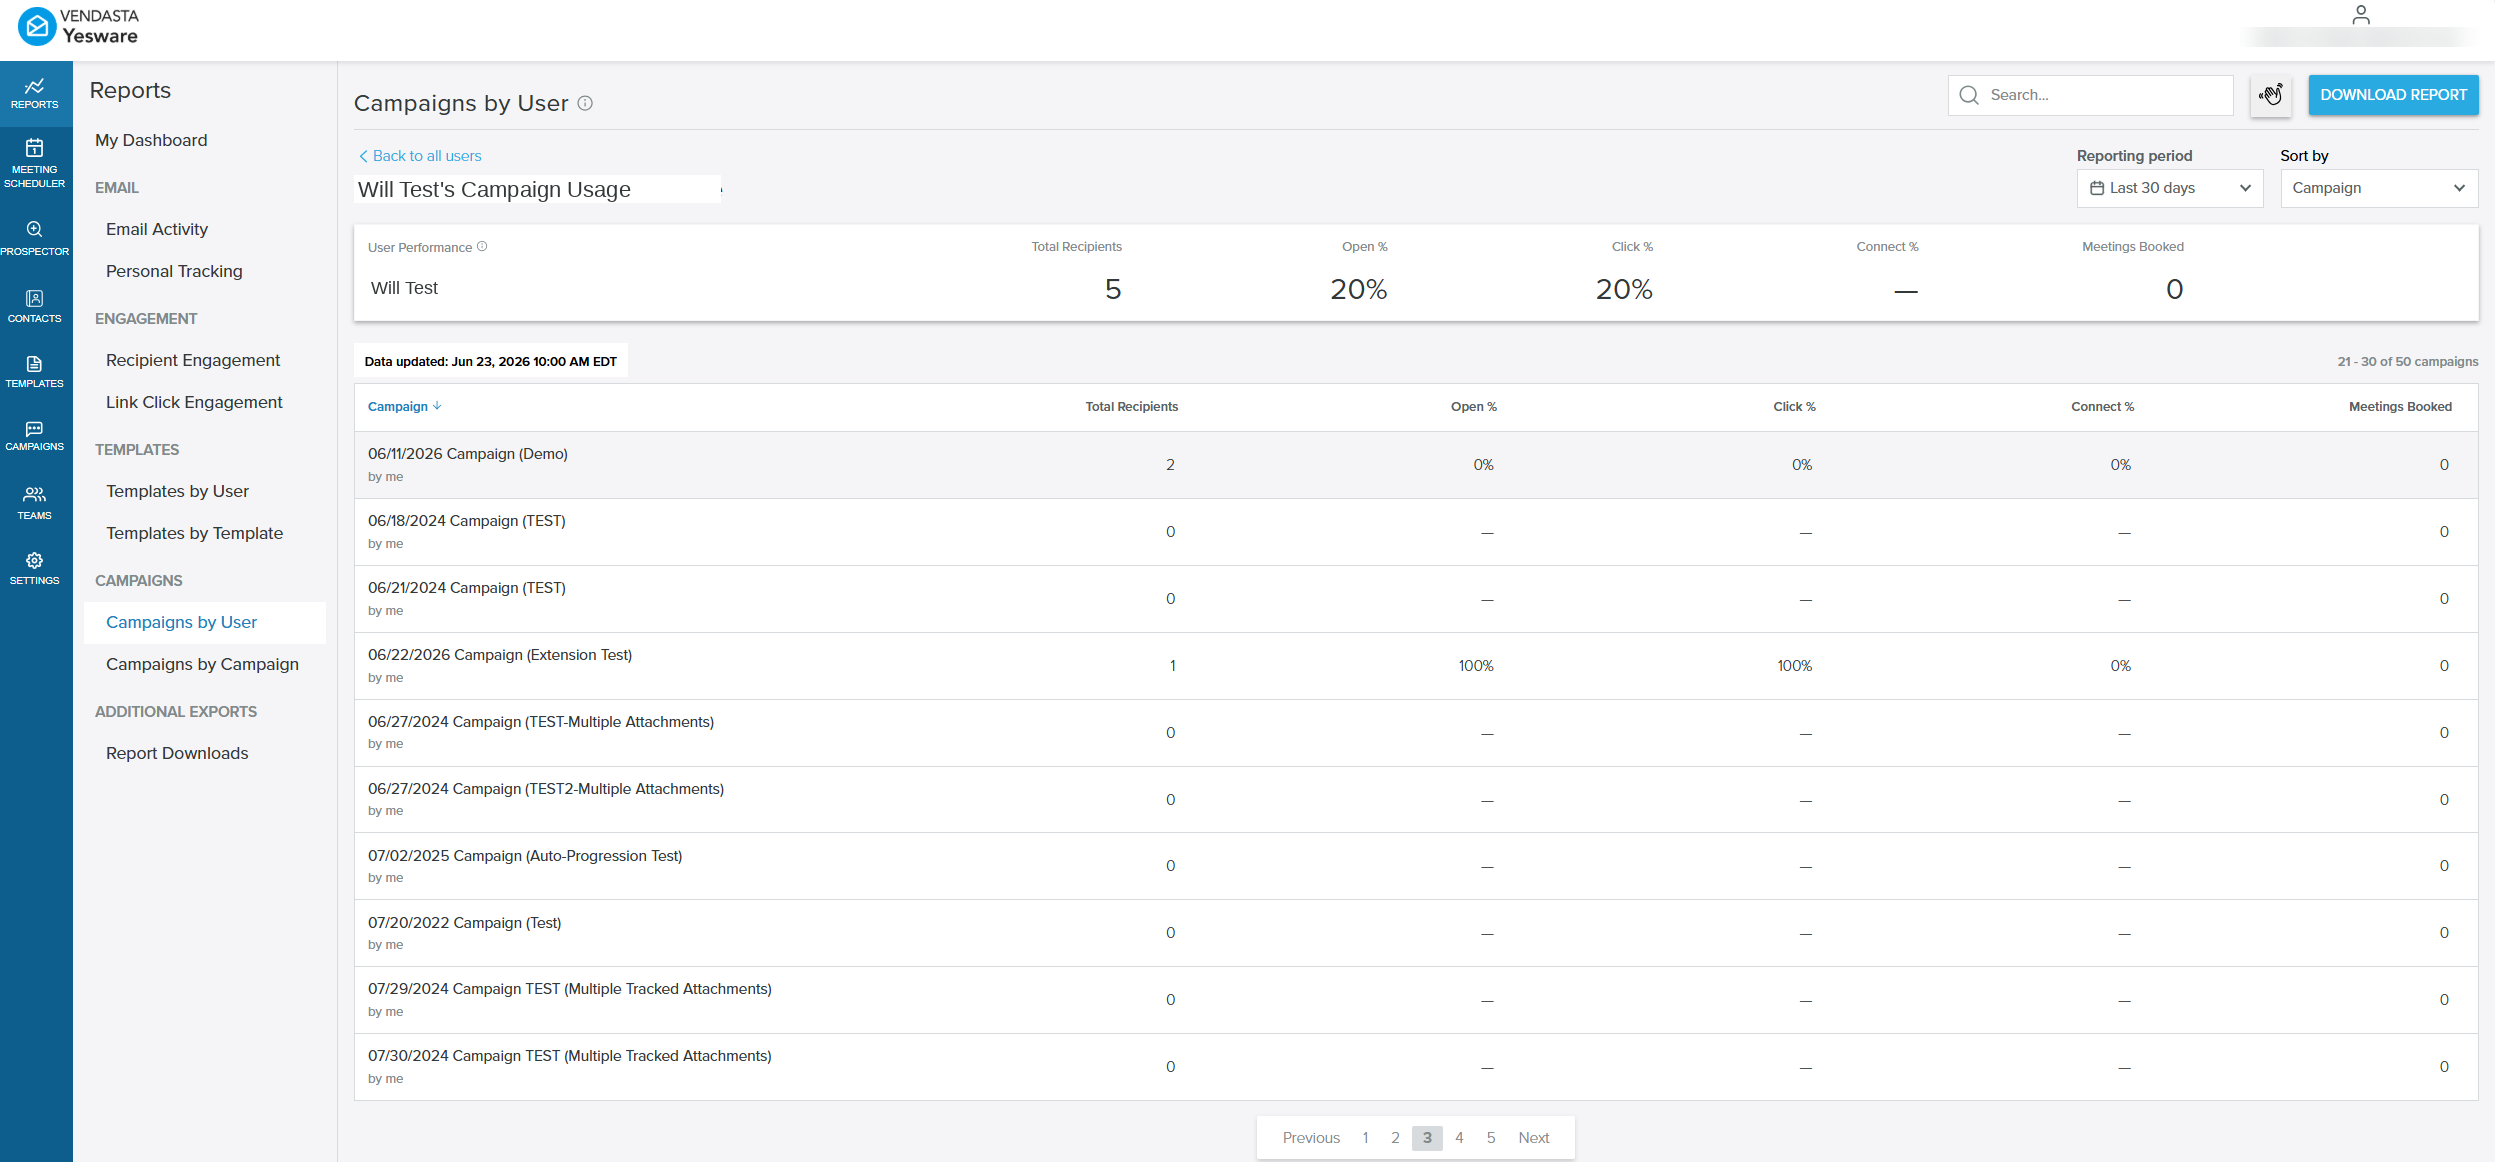Viewport: 2495px width, 1162px height.
Task: Click info icon next to Campaigns by User
Action: 585,103
